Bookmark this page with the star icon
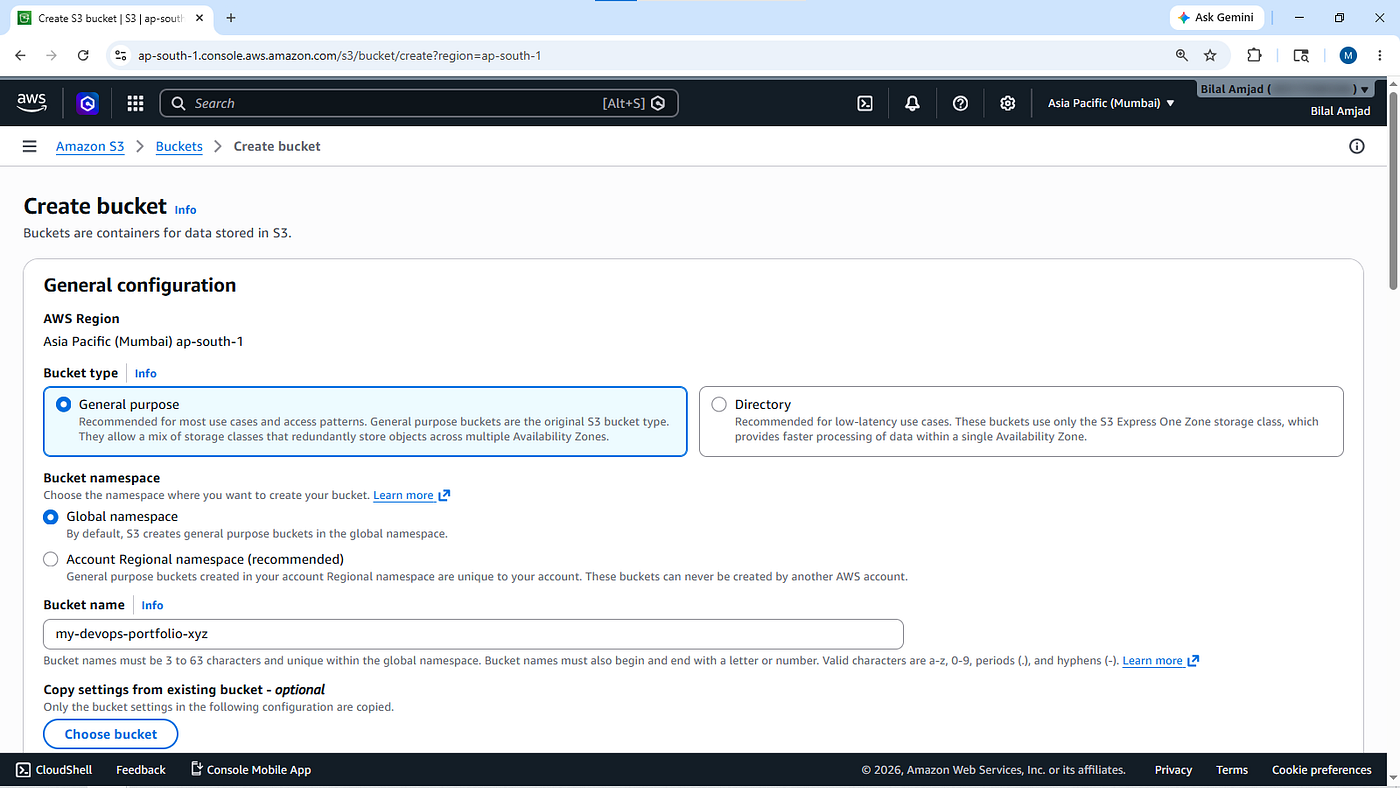The image size is (1400, 788). [1210, 55]
